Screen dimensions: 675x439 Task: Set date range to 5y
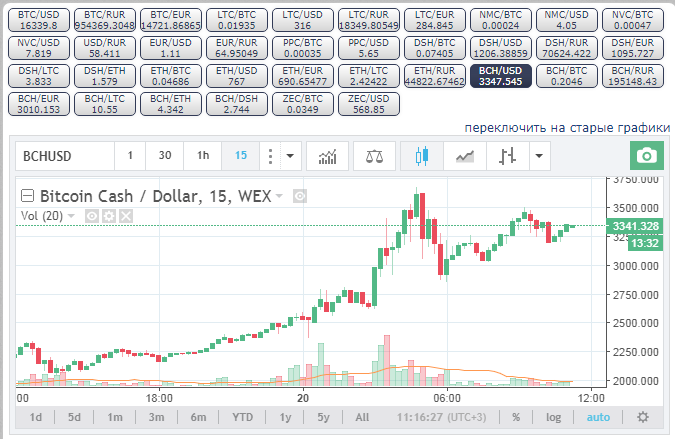[323, 417]
